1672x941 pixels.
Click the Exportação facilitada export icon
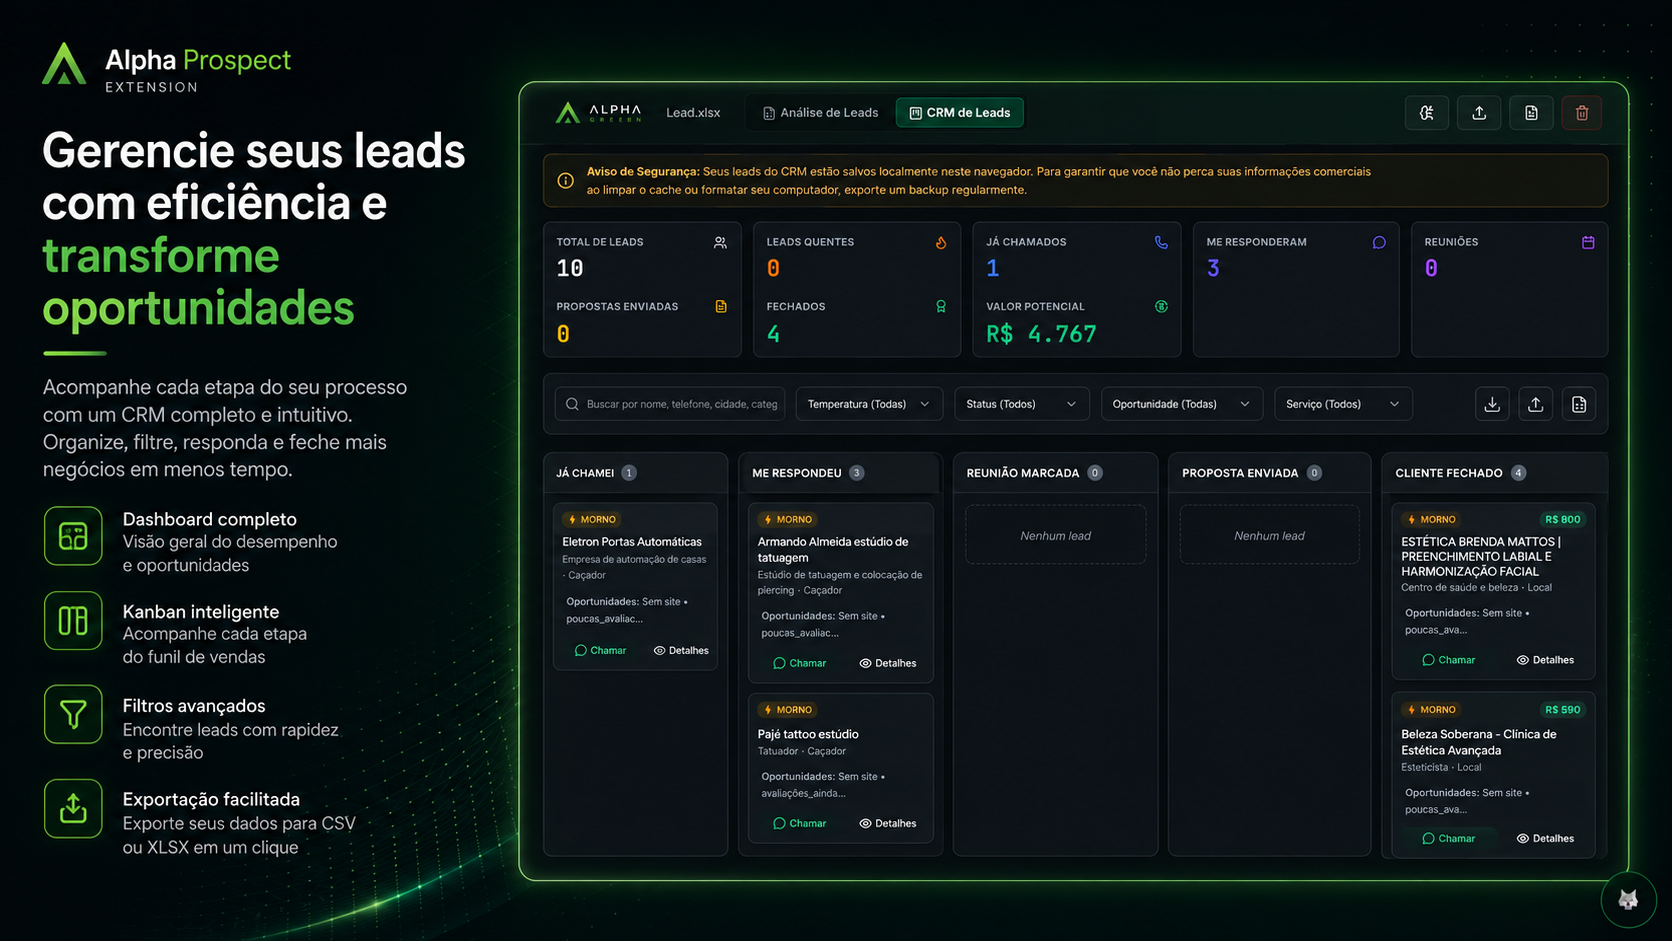tap(73, 808)
